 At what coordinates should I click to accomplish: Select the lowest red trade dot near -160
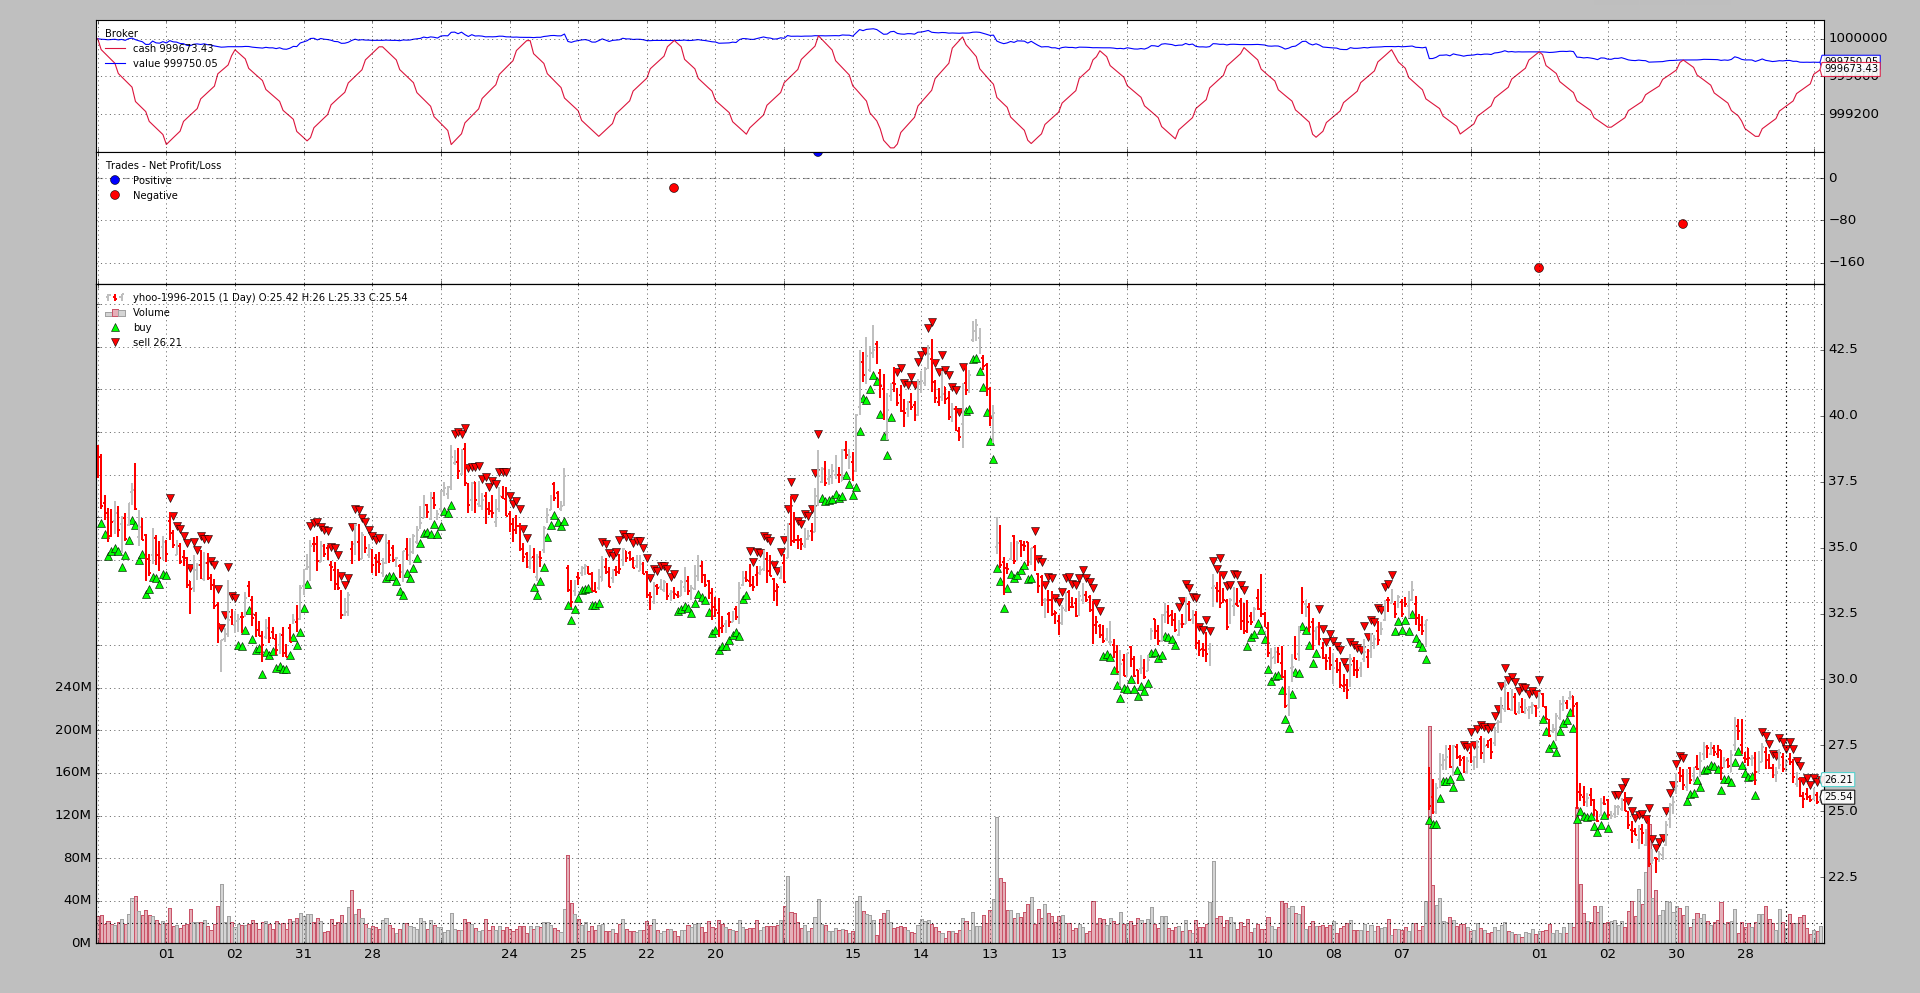1539,268
